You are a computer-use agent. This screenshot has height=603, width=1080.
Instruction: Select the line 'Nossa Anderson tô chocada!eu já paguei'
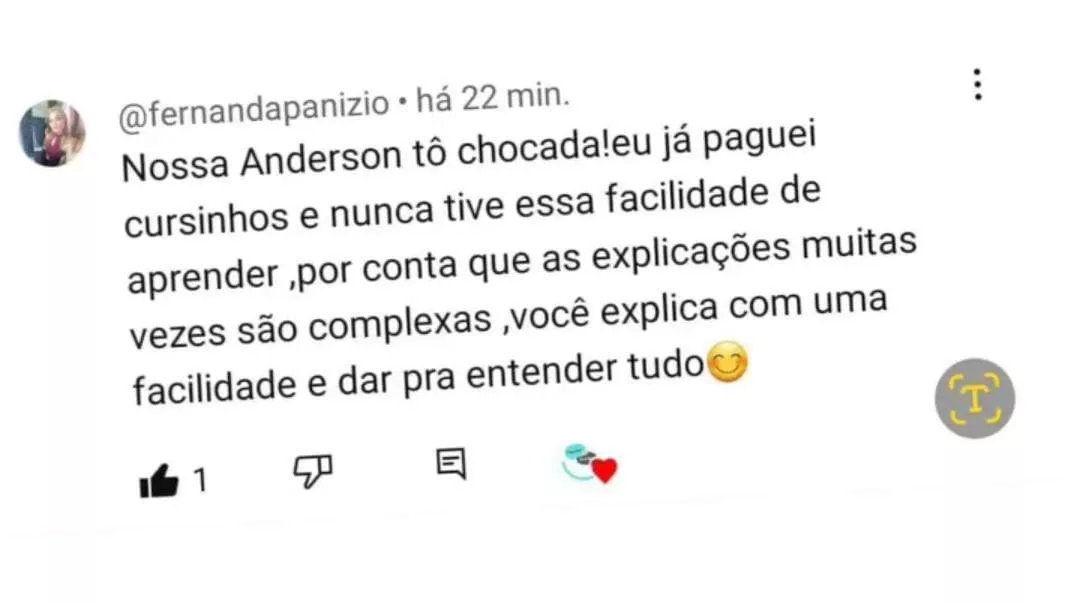(469, 152)
